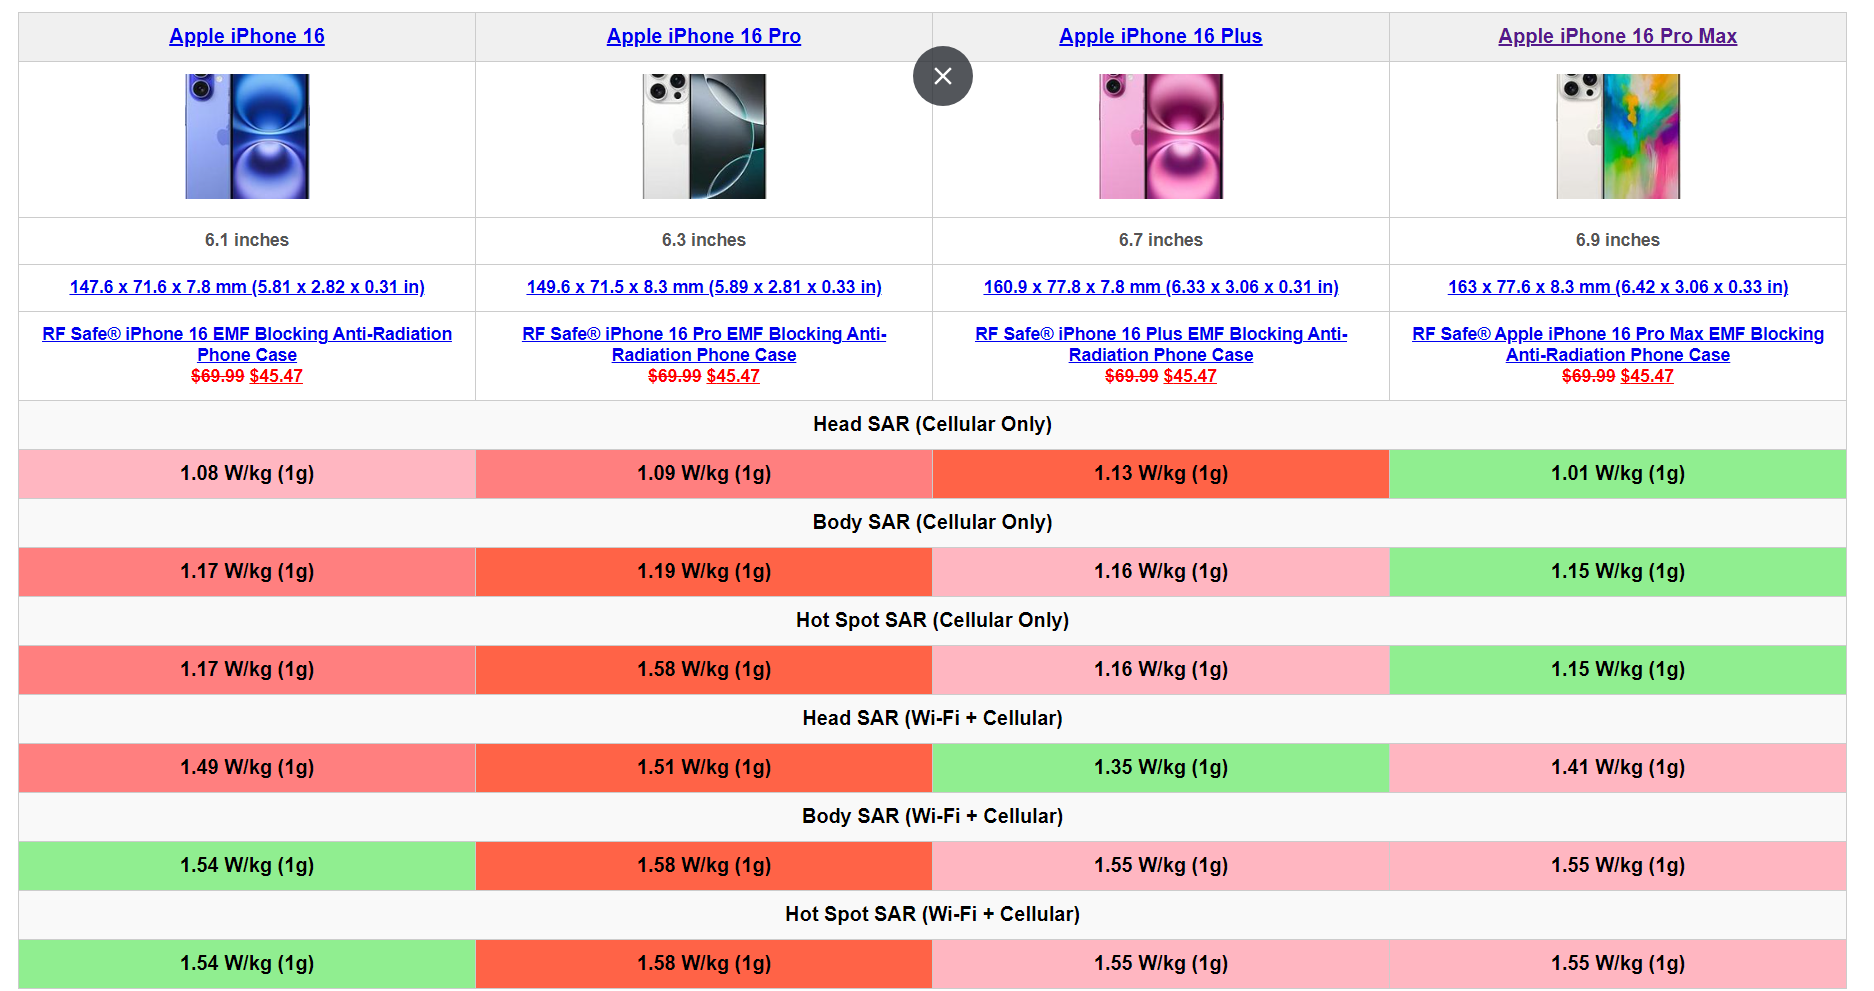Open iPhone 16 Pro dimensions link
This screenshot has height=991, width=1874.
[x=703, y=287]
